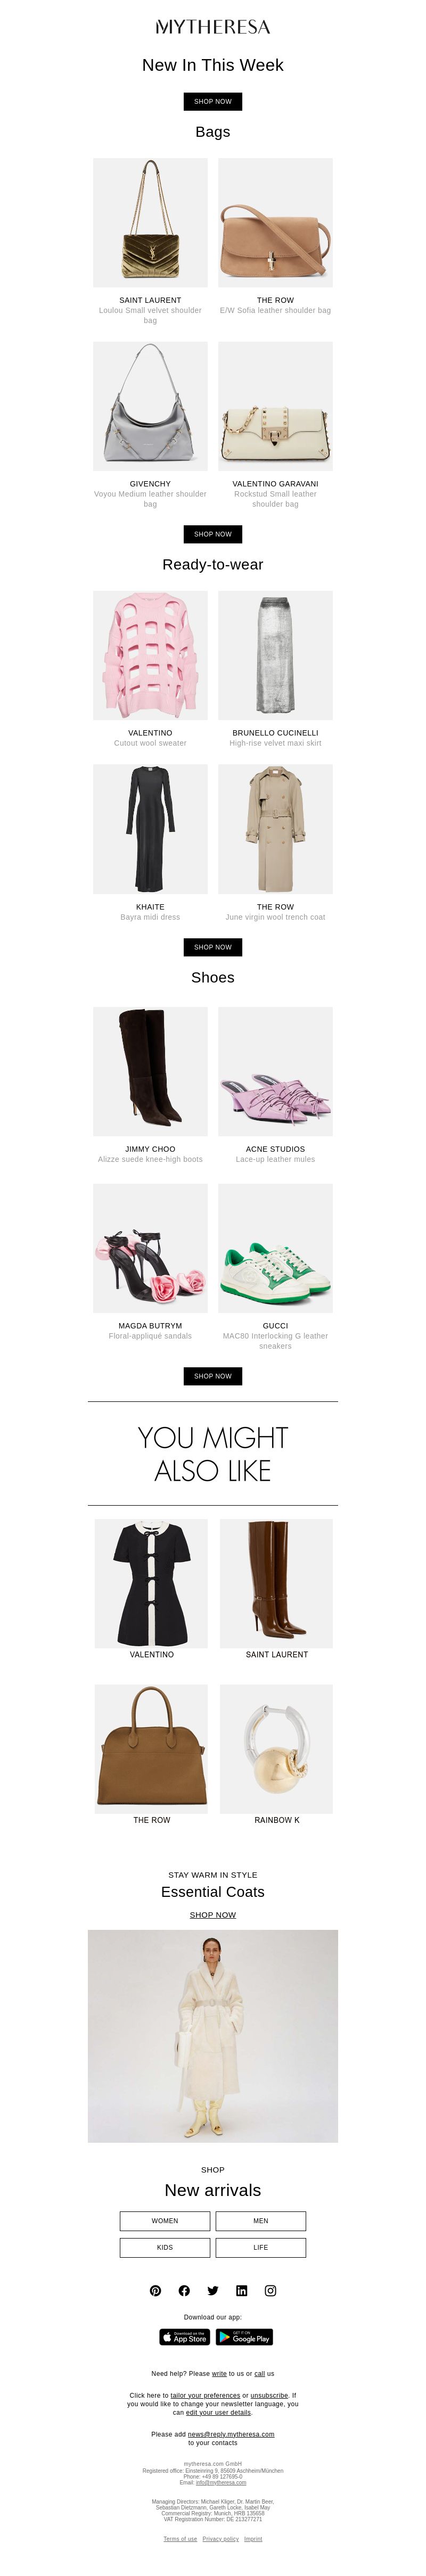This screenshot has height=2576, width=426.
Task: Open the Twitter social icon
Action: point(213,2290)
